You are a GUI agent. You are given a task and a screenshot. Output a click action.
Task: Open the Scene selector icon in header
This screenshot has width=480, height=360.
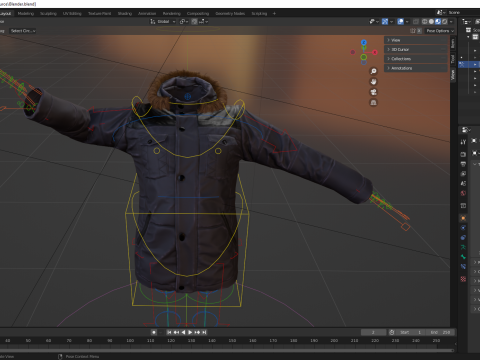click(441, 13)
